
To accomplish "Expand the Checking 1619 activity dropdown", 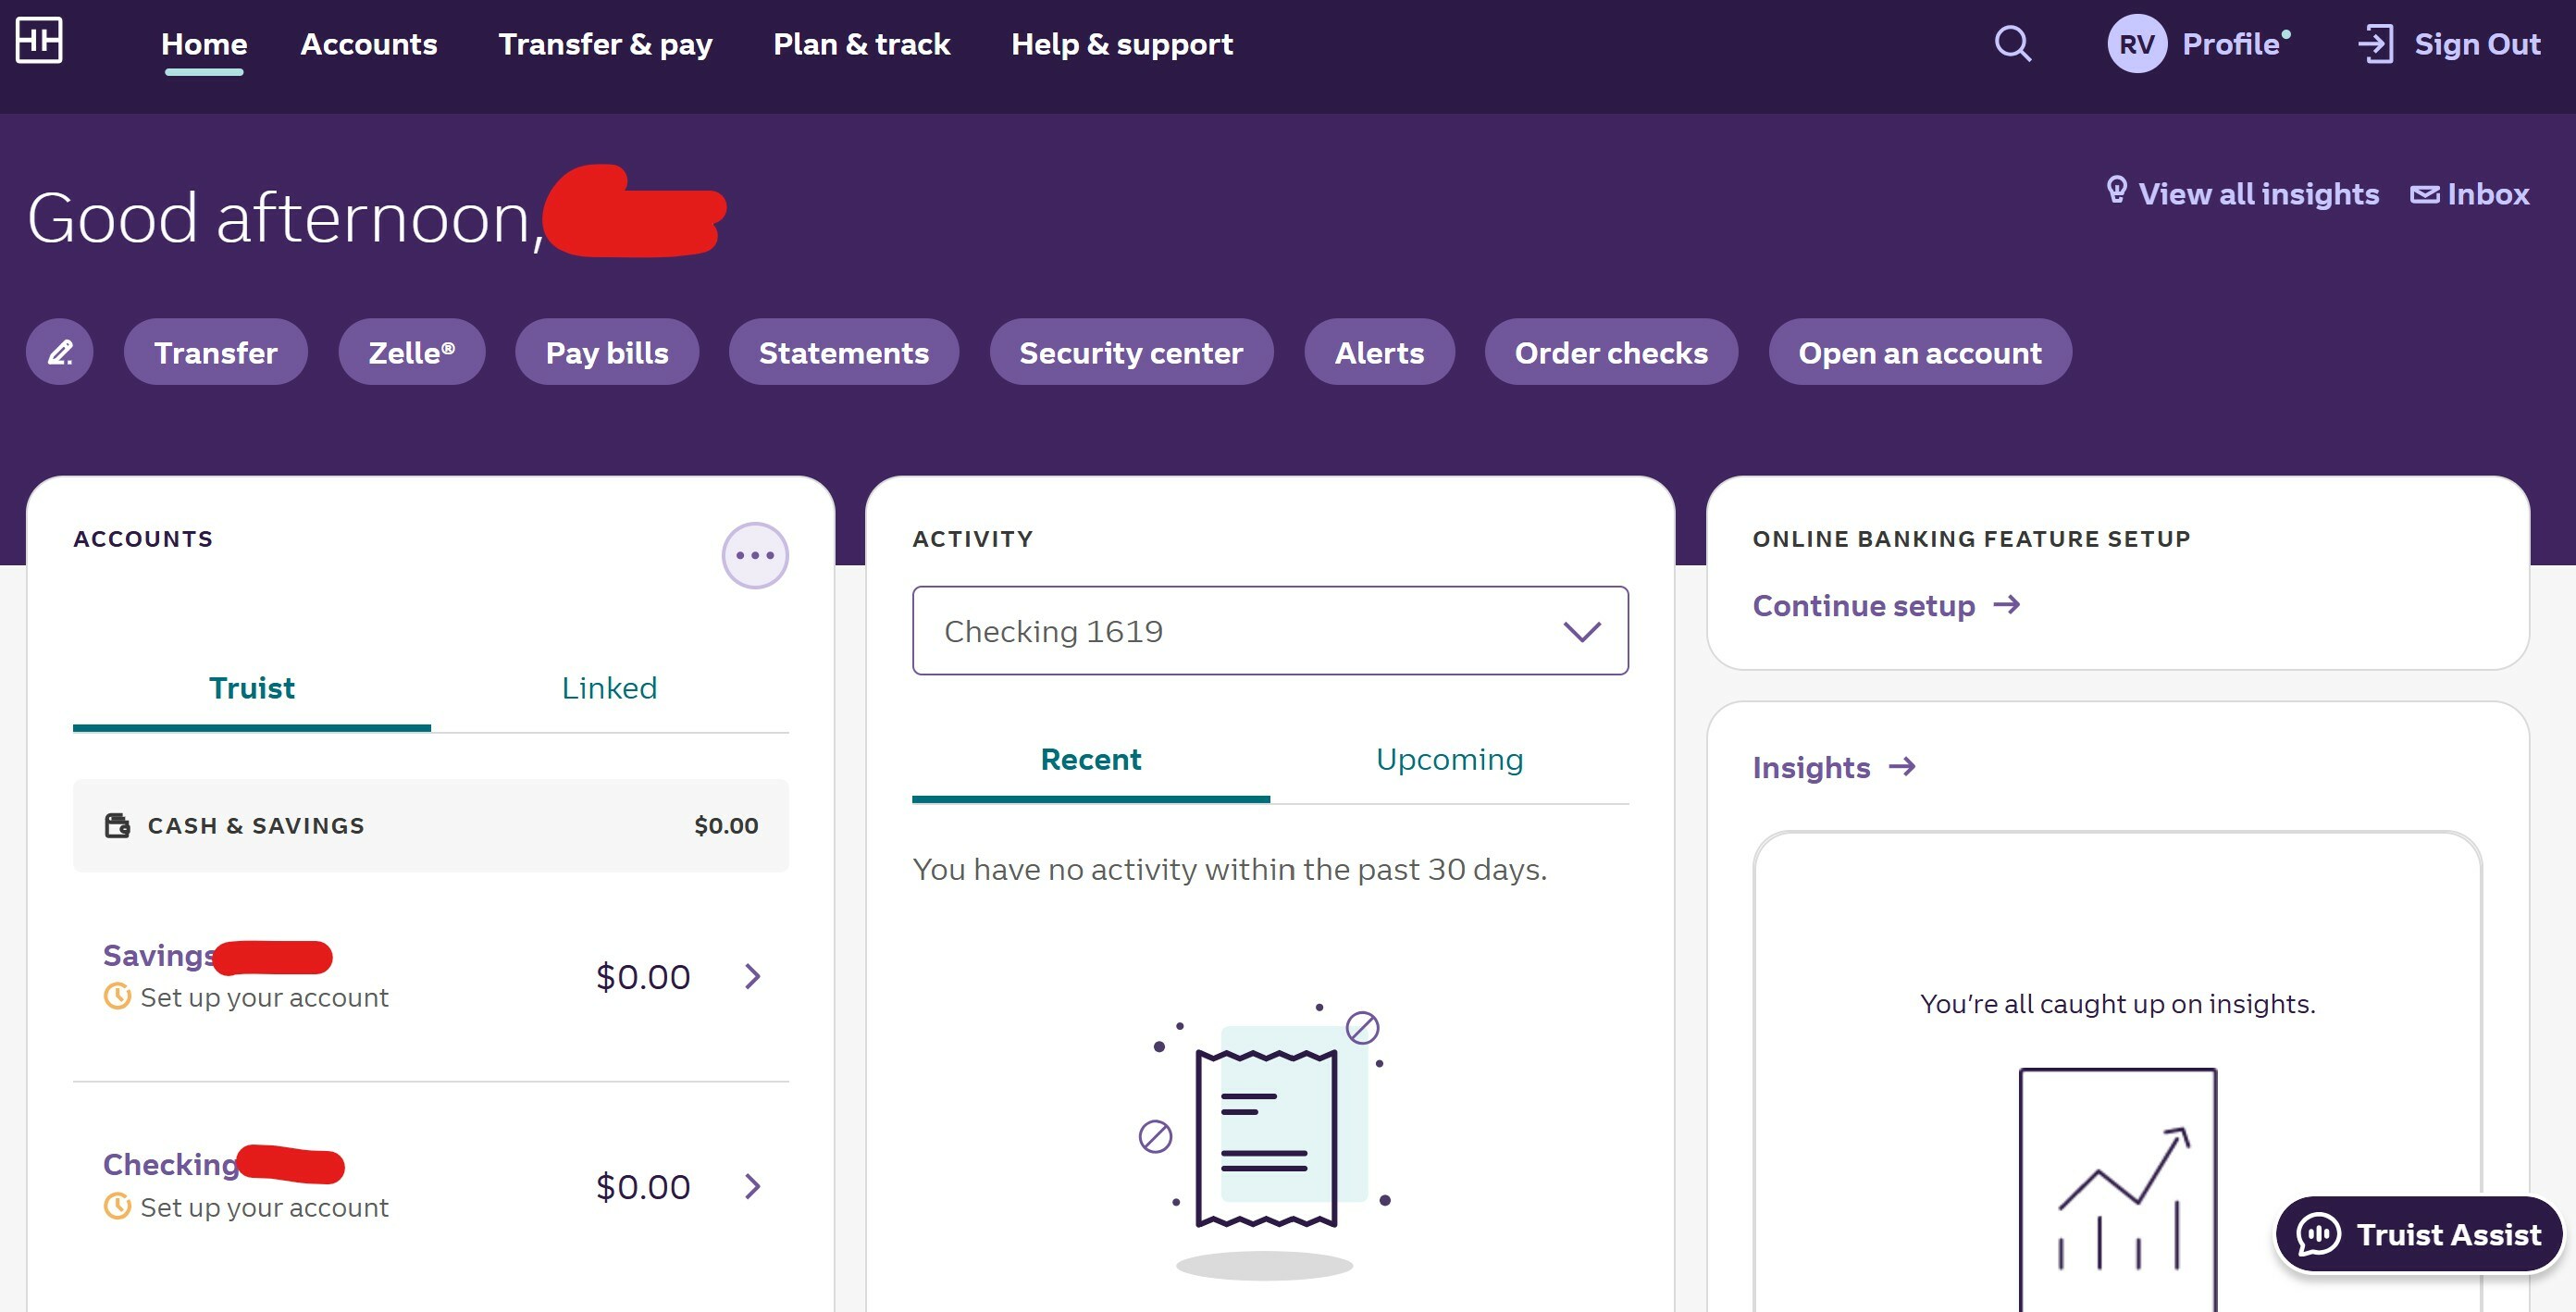I will click(1270, 631).
